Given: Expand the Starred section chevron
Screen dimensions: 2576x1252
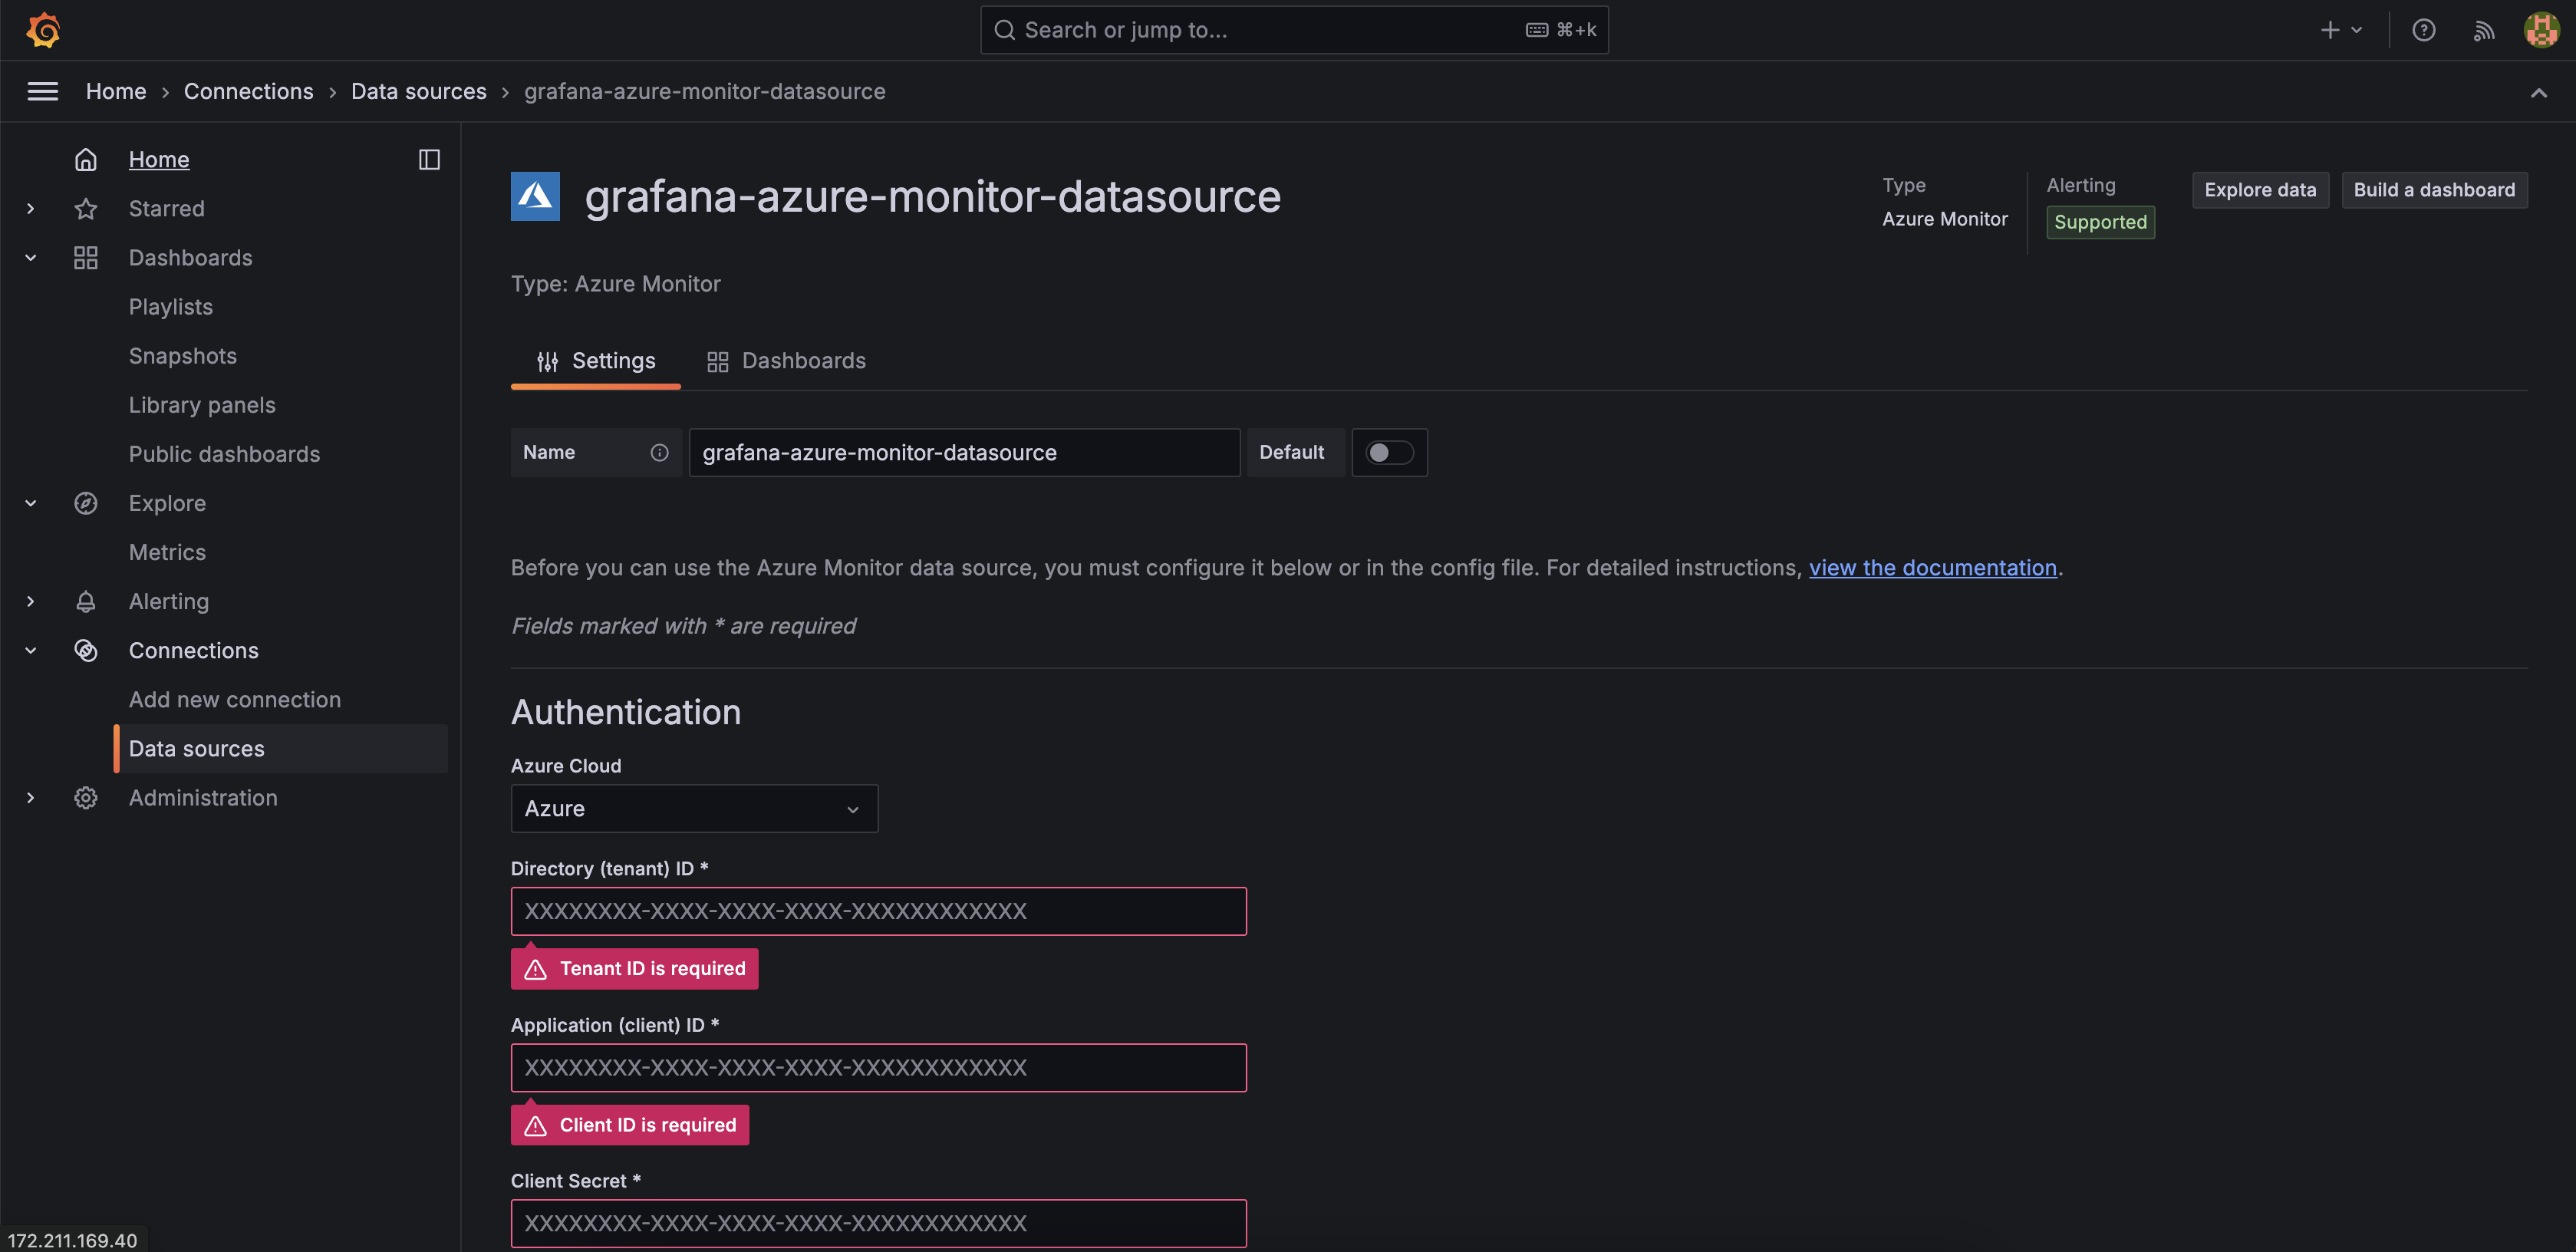Looking at the screenshot, I should point(31,209).
